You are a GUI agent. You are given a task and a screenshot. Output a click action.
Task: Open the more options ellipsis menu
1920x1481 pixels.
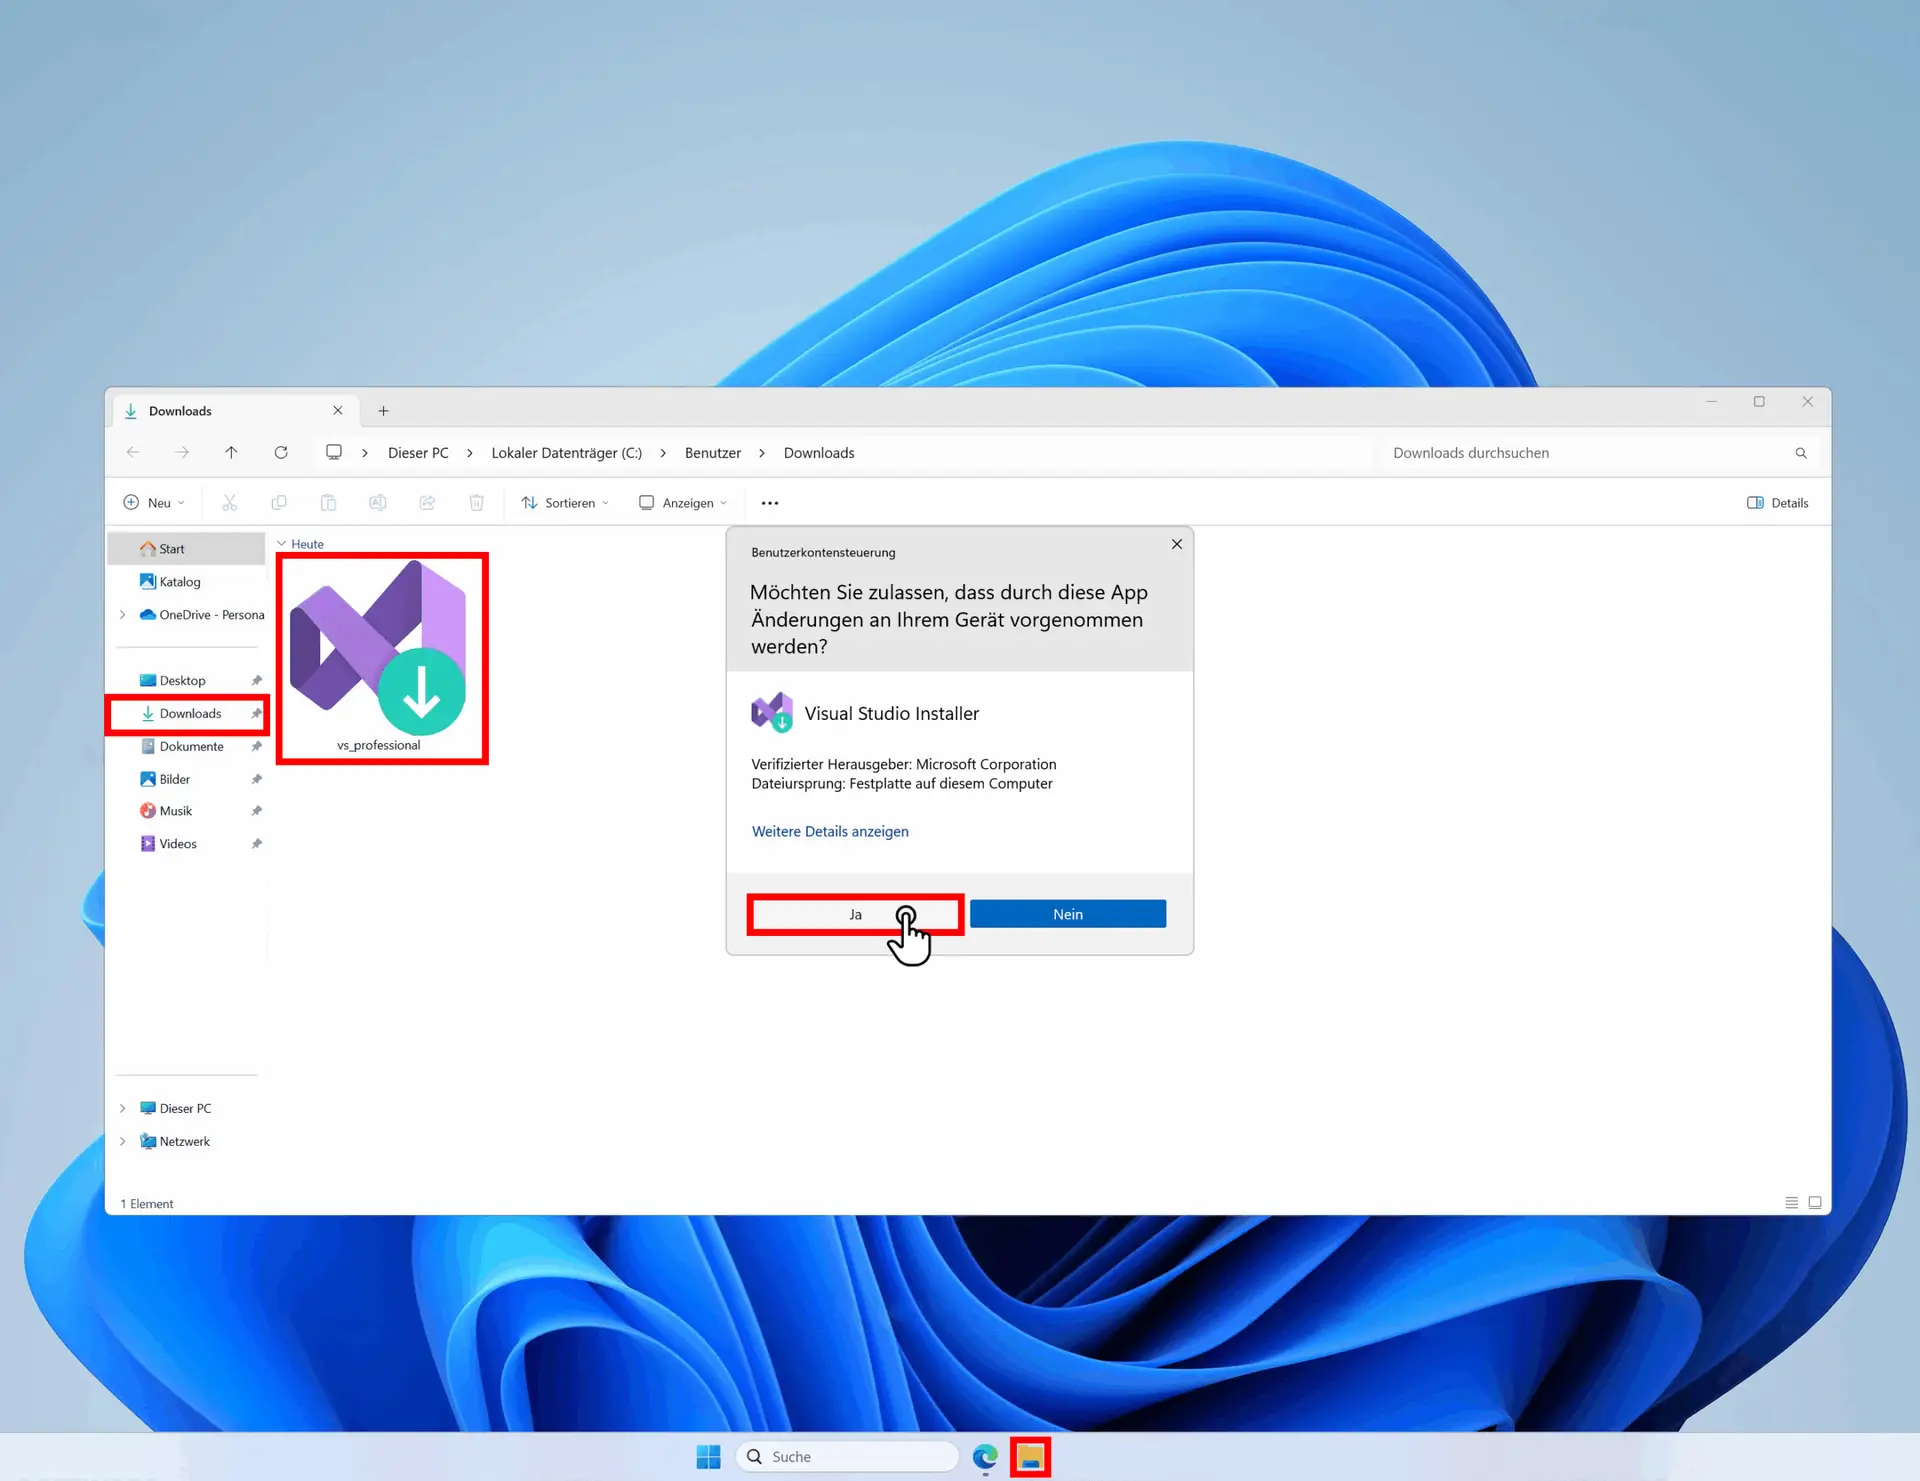click(770, 503)
